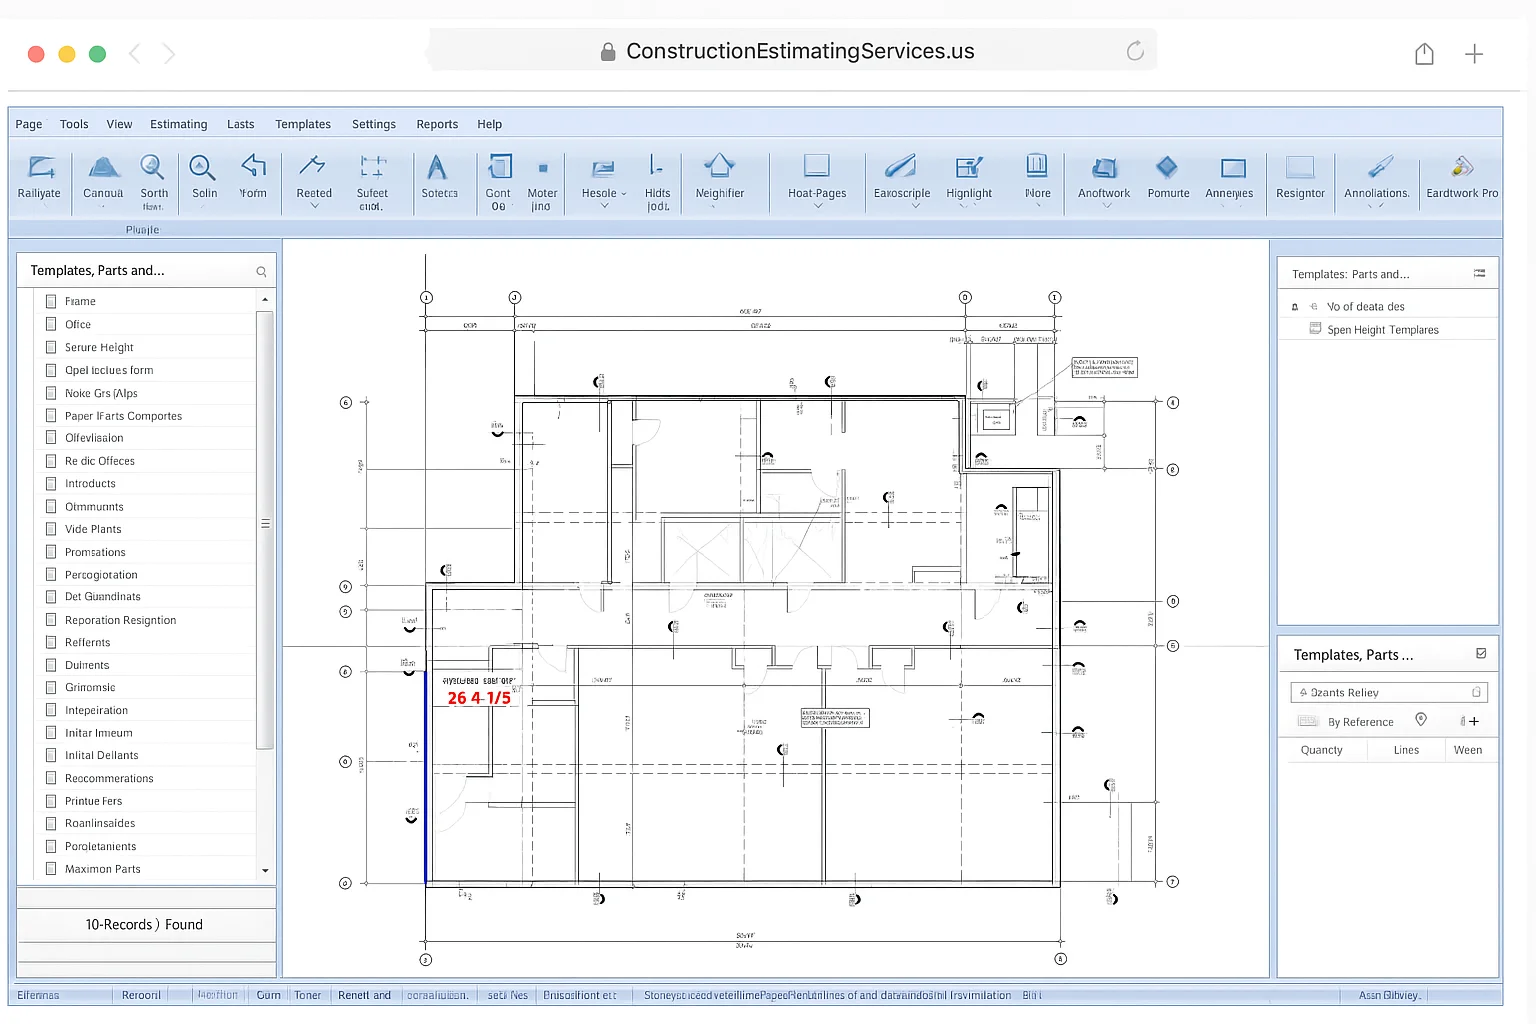Click the Pomurte diamond icon
Image resolution: width=1536 pixels, height=1024 pixels.
[x=1167, y=167]
